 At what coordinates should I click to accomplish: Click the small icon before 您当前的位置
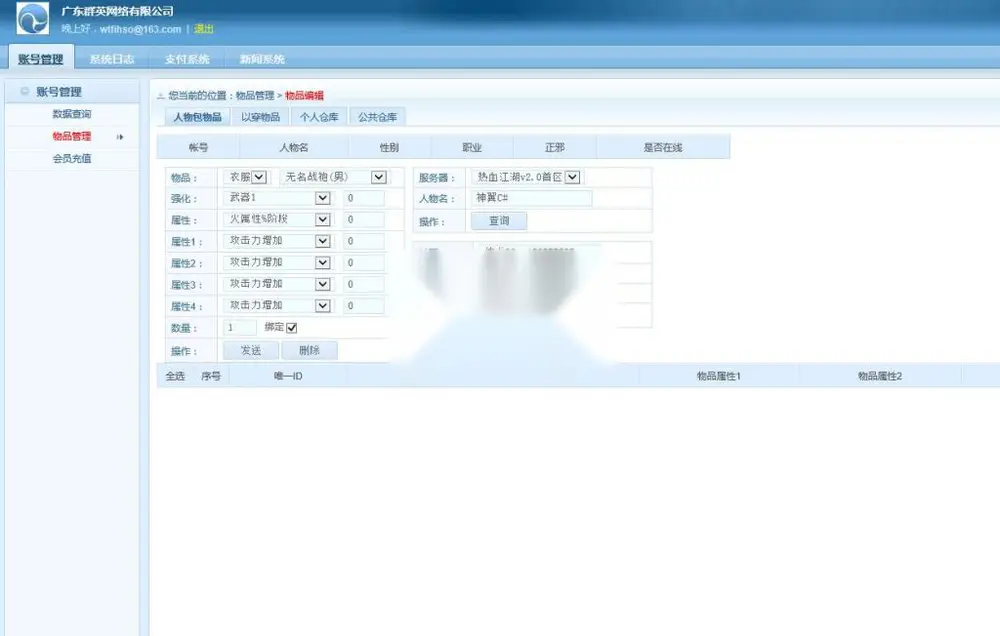tap(161, 96)
